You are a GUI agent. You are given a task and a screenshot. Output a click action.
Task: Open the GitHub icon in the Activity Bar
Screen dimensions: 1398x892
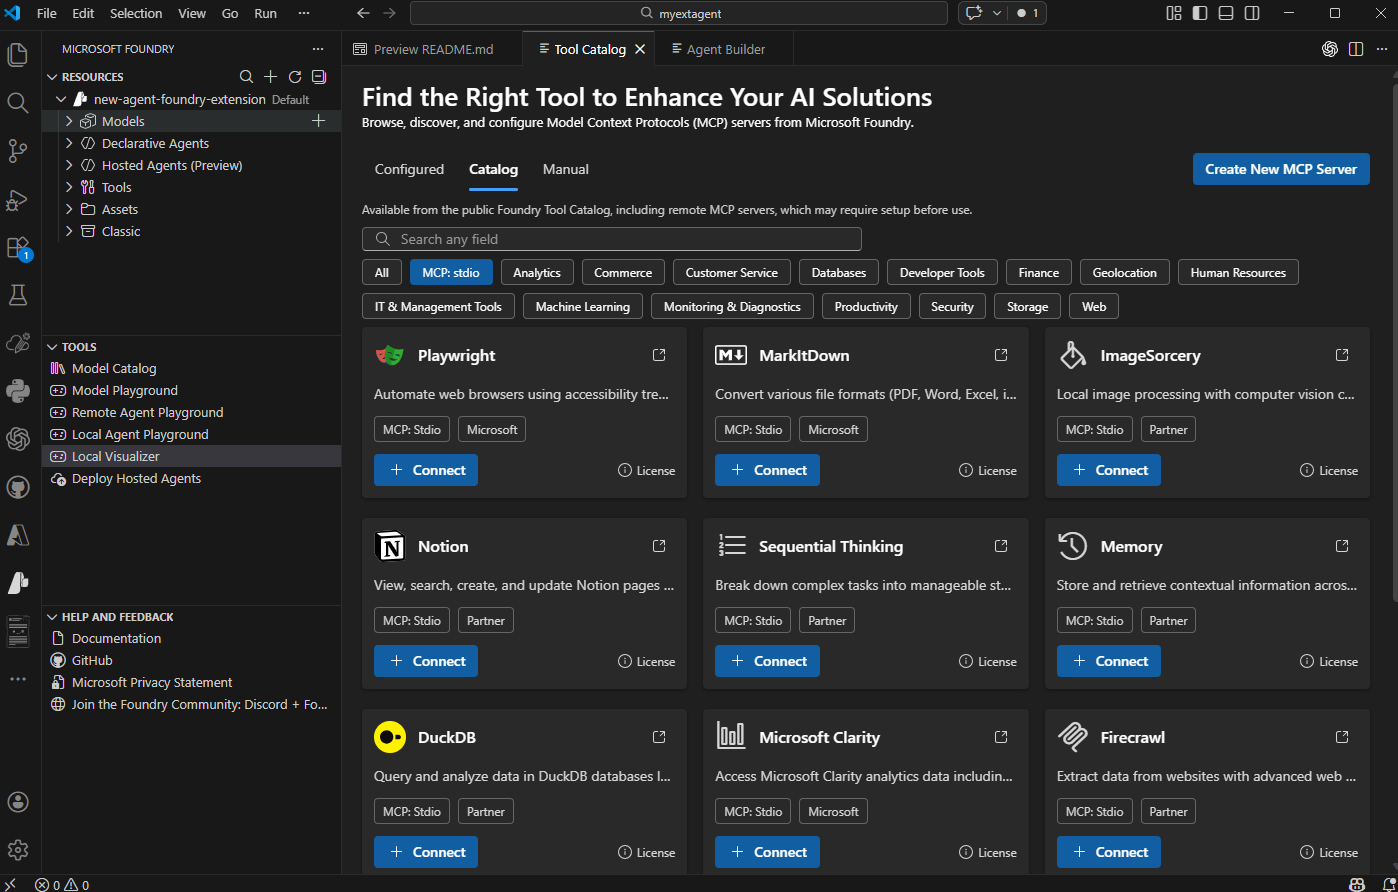coord(17,487)
